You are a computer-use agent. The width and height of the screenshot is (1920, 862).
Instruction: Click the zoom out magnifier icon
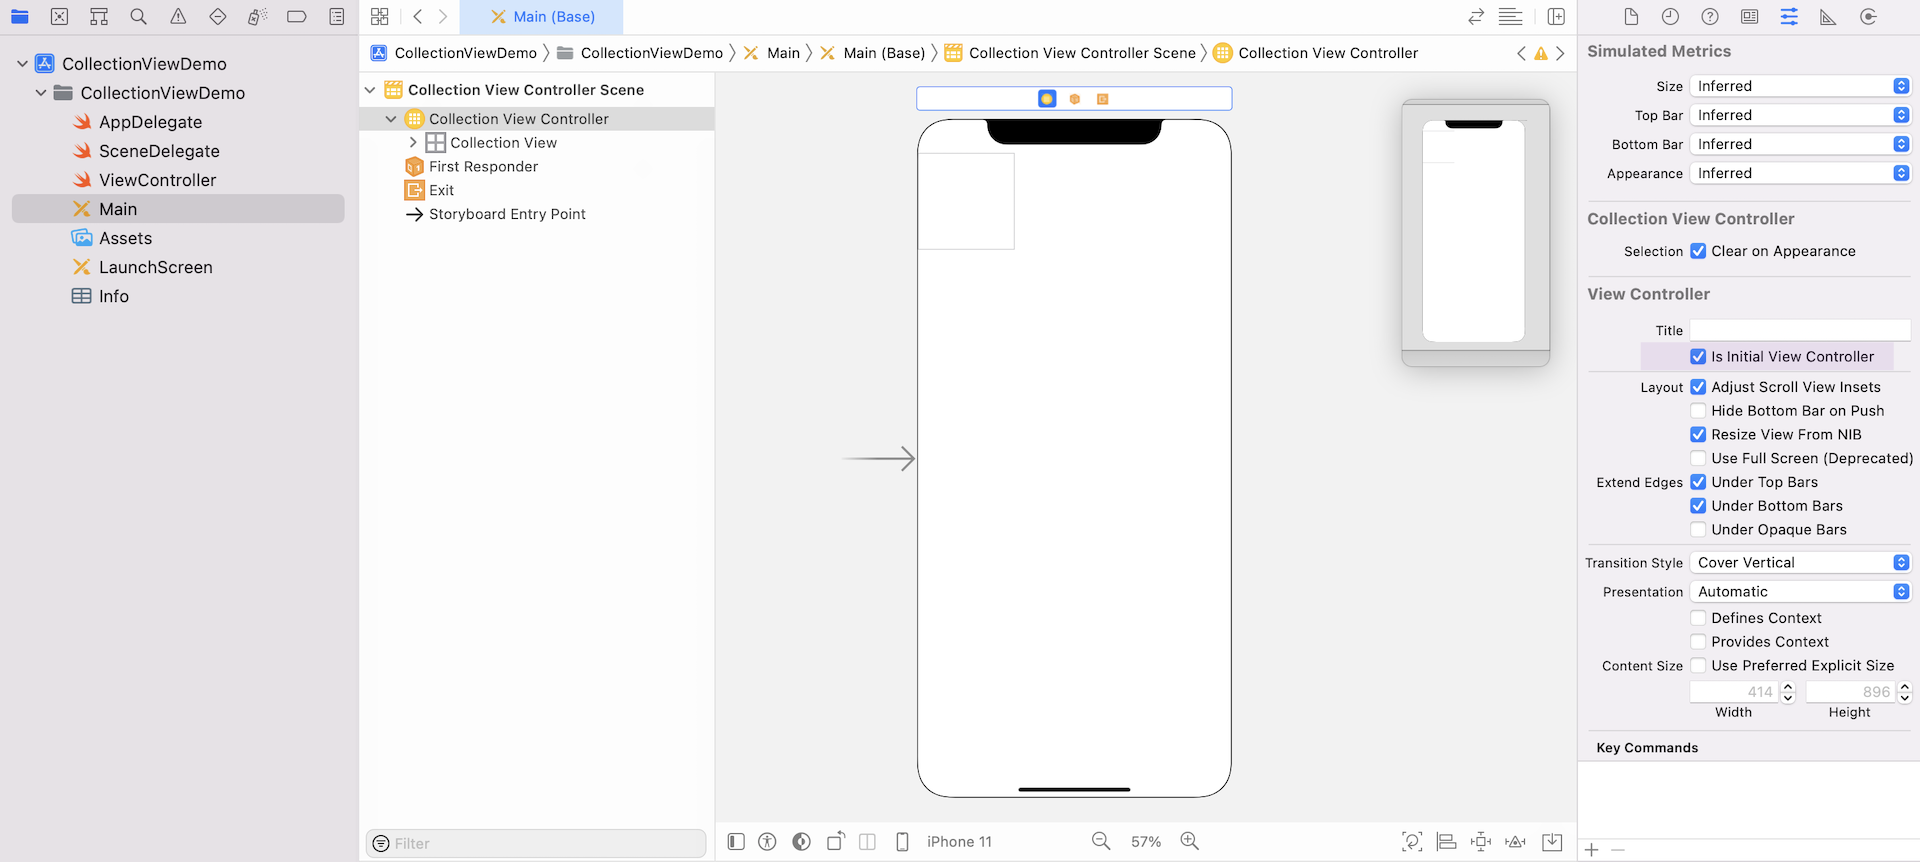tap(1101, 842)
